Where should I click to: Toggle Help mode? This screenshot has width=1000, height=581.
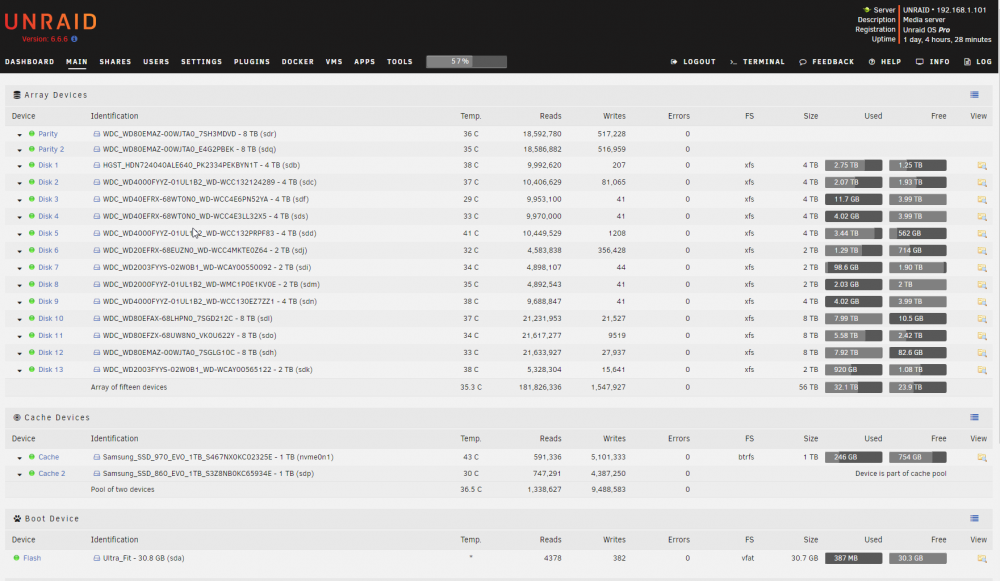click(x=885, y=62)
